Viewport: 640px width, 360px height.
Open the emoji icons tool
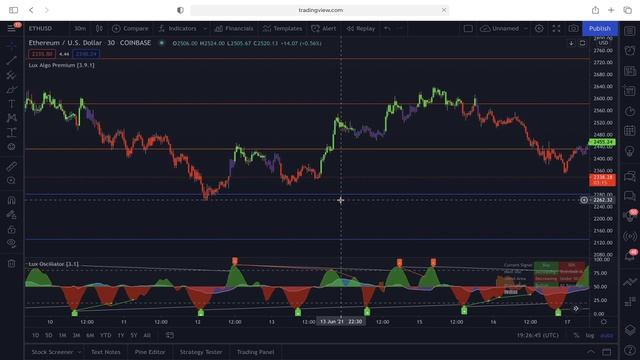click(11, 147)
